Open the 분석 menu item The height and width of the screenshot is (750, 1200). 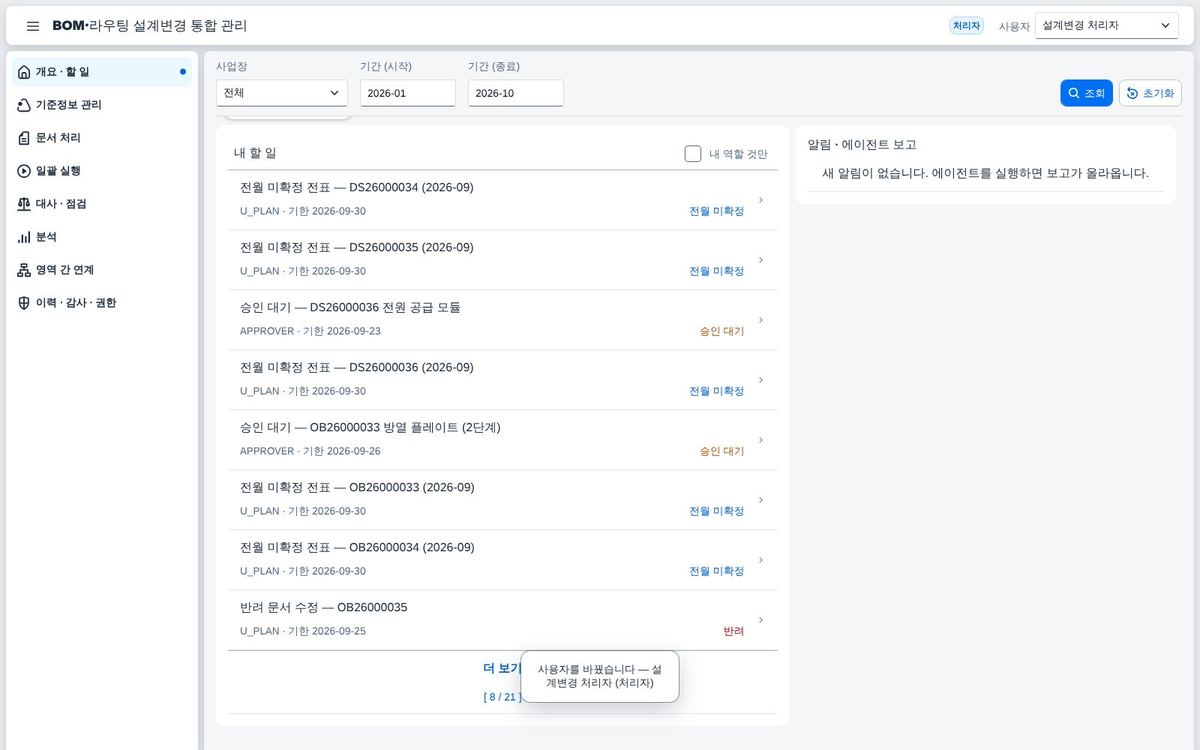(103, 237)
